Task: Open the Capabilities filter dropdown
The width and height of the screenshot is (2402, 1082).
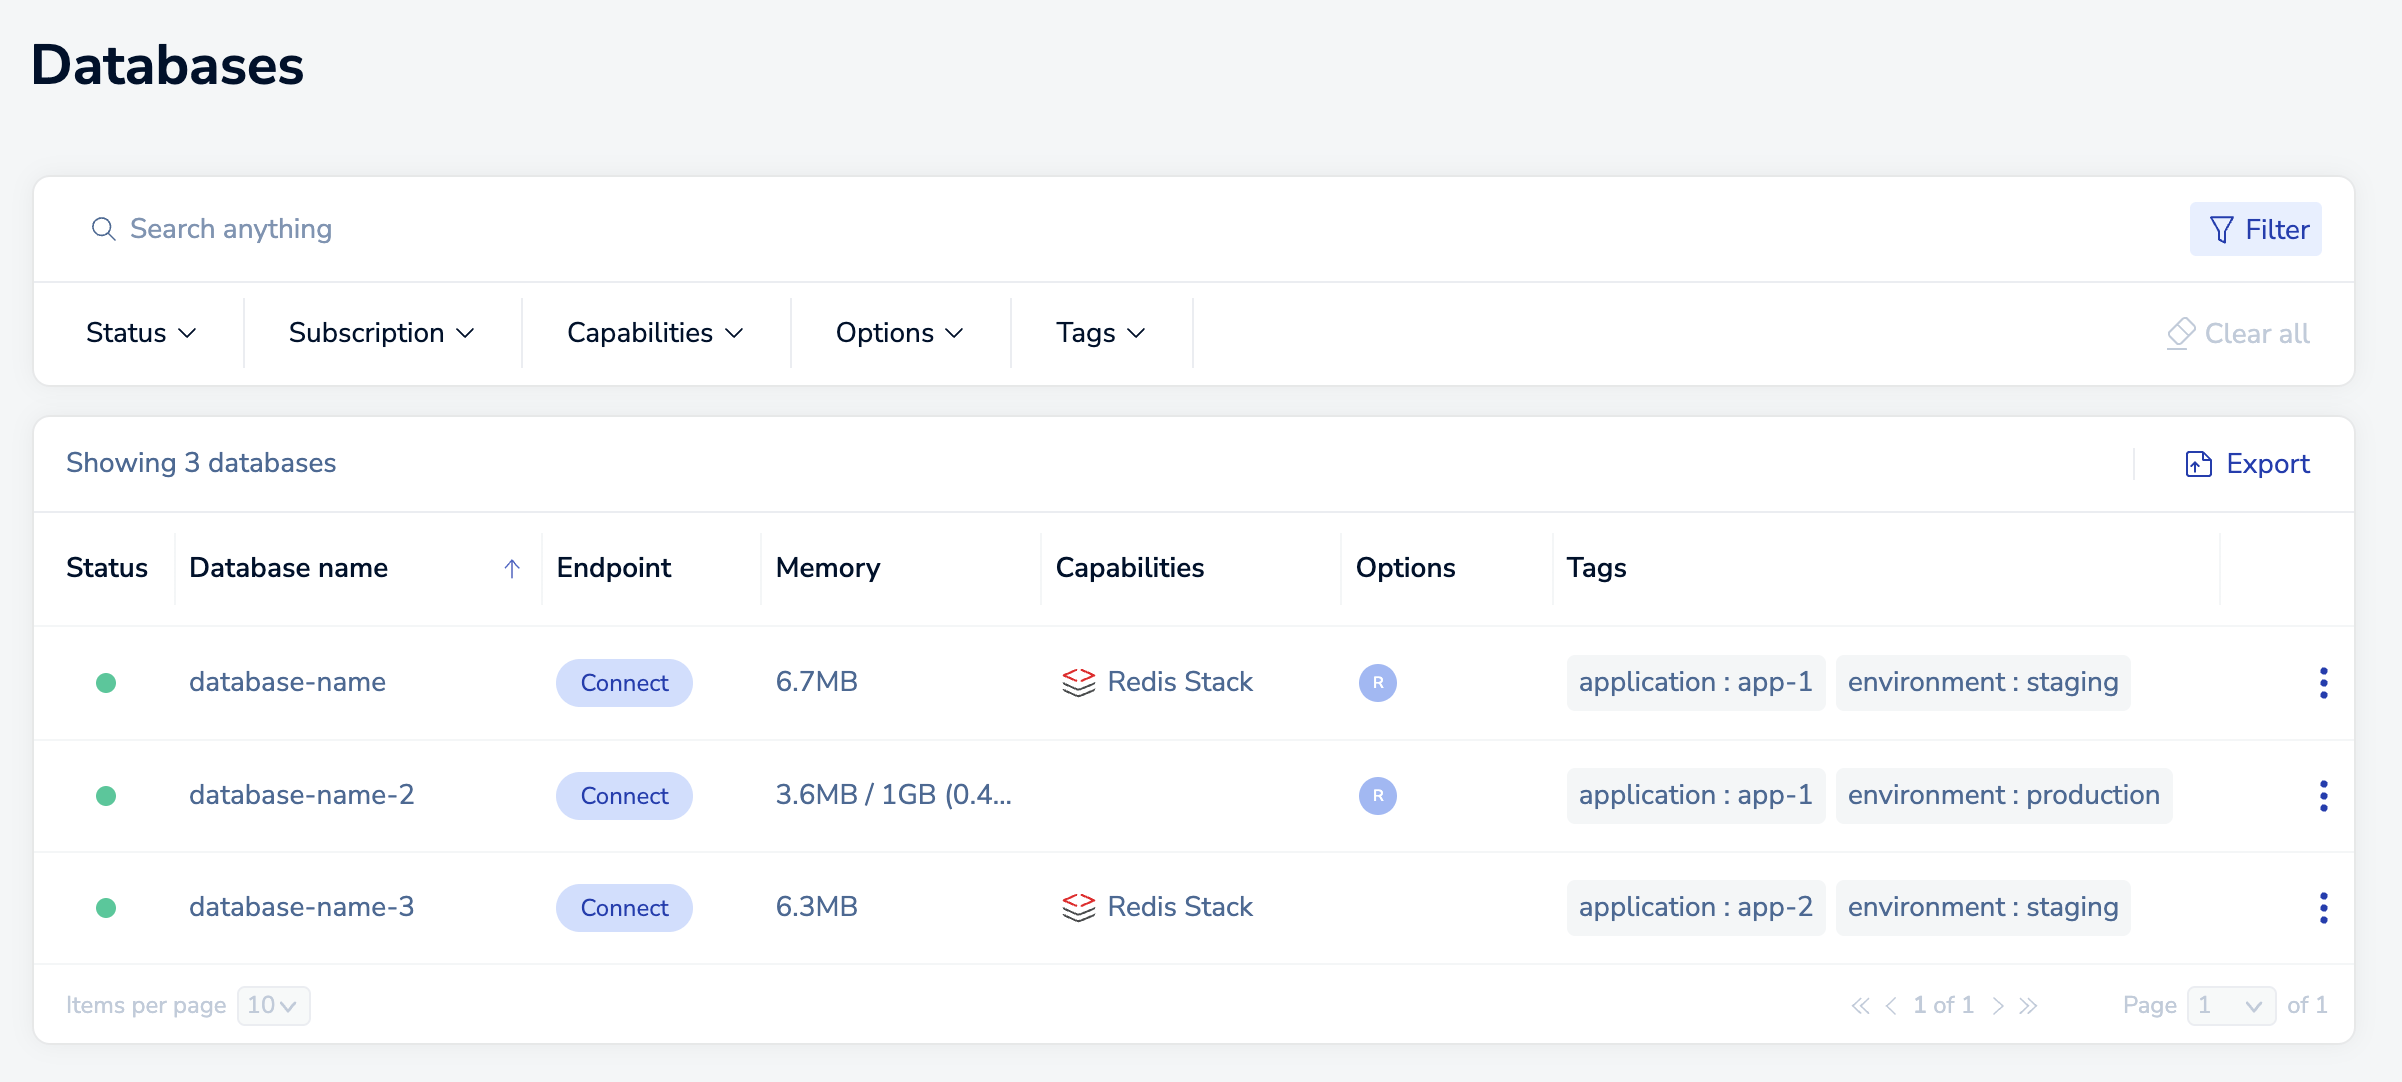Action: click(x=655, y=333)
